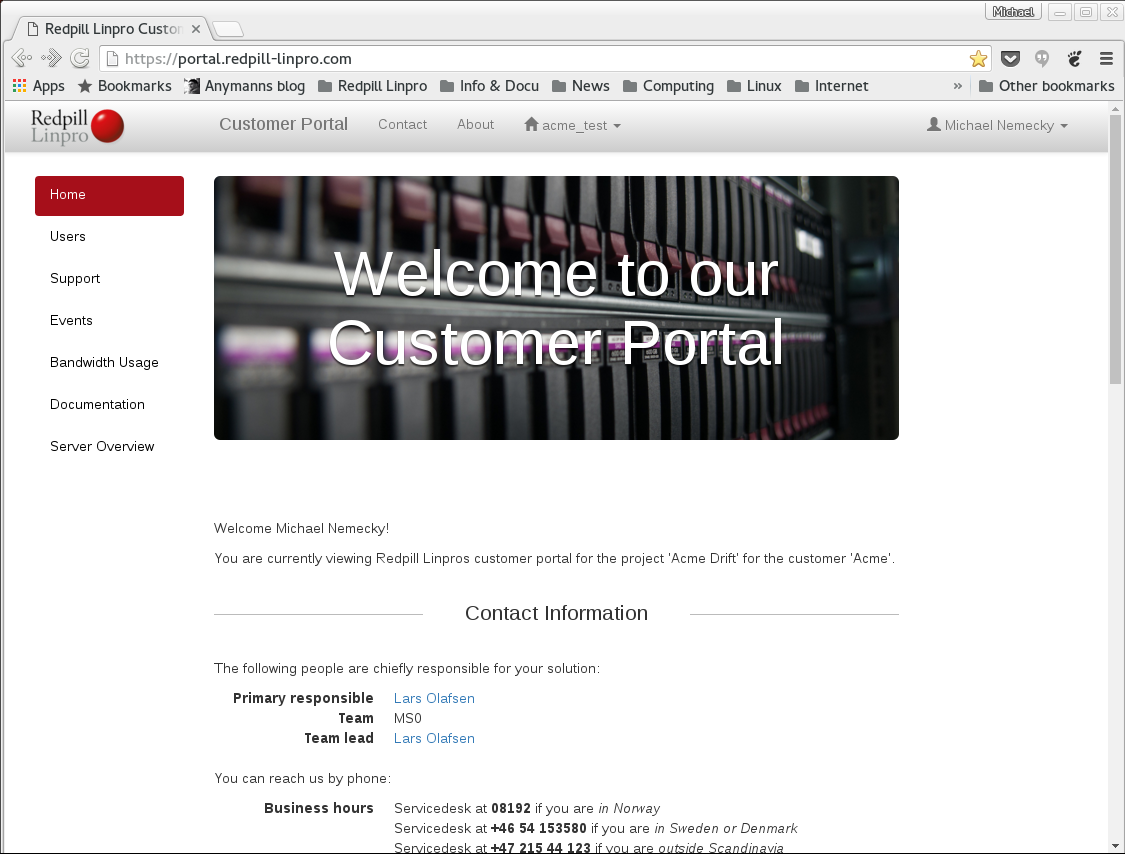Open the Michael Nemecky account dropdown

pyautogui.click(x=996, y=125)
